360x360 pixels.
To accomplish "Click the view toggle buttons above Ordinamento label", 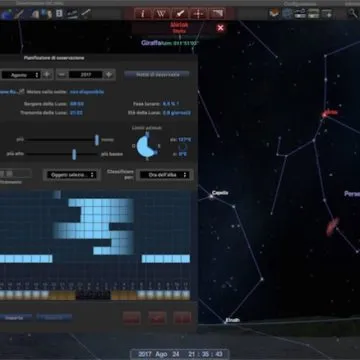I will pos(15,174).
